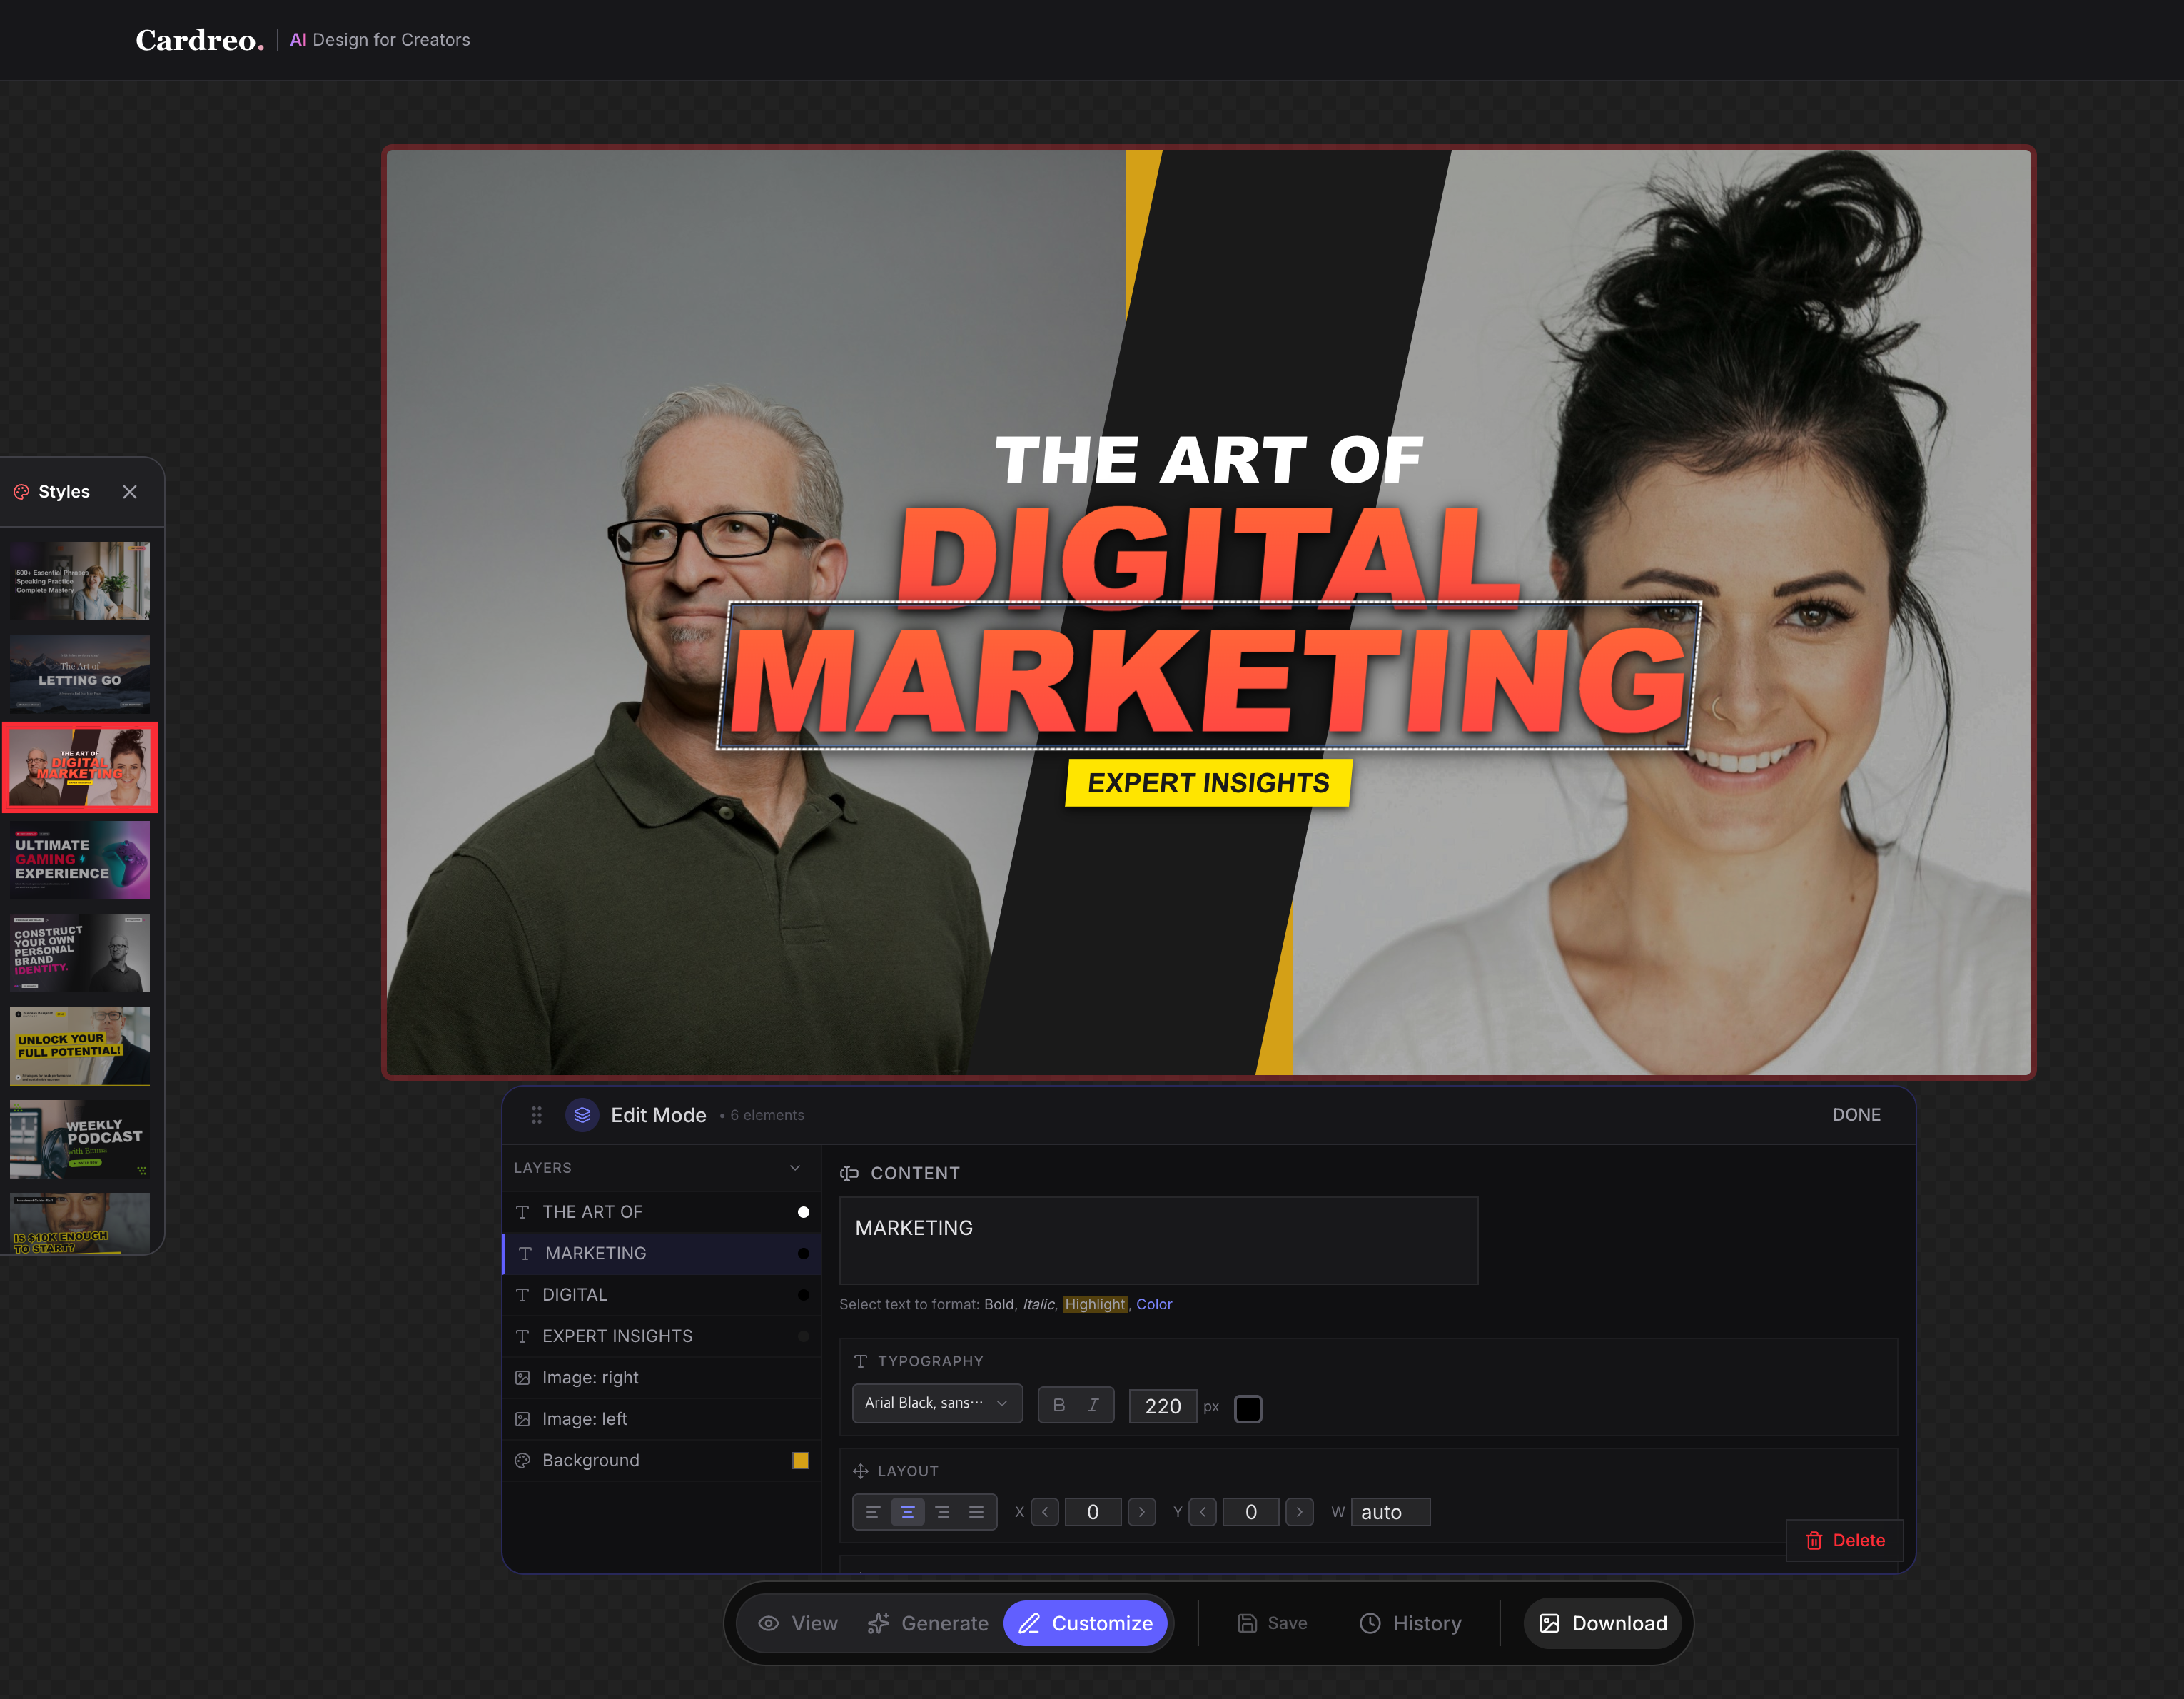Select the Ultimate Gaming Experience style thumbnail

click(79, 860)
